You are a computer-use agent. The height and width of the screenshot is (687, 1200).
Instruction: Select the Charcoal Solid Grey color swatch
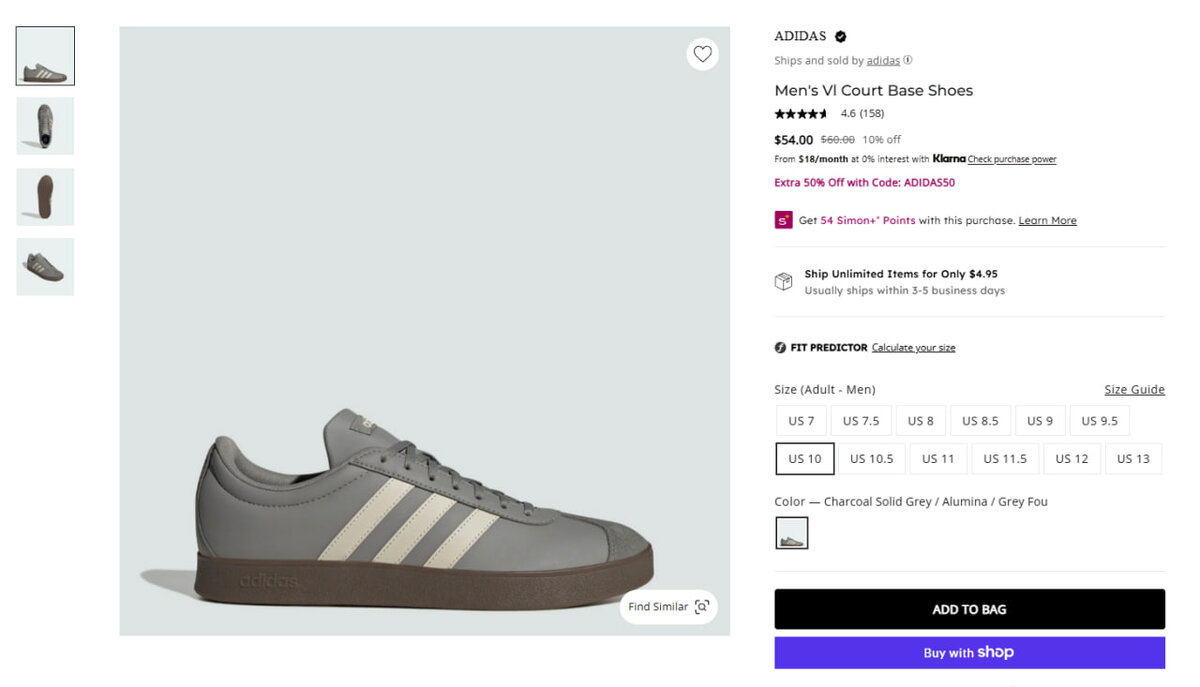coord(792,533)
